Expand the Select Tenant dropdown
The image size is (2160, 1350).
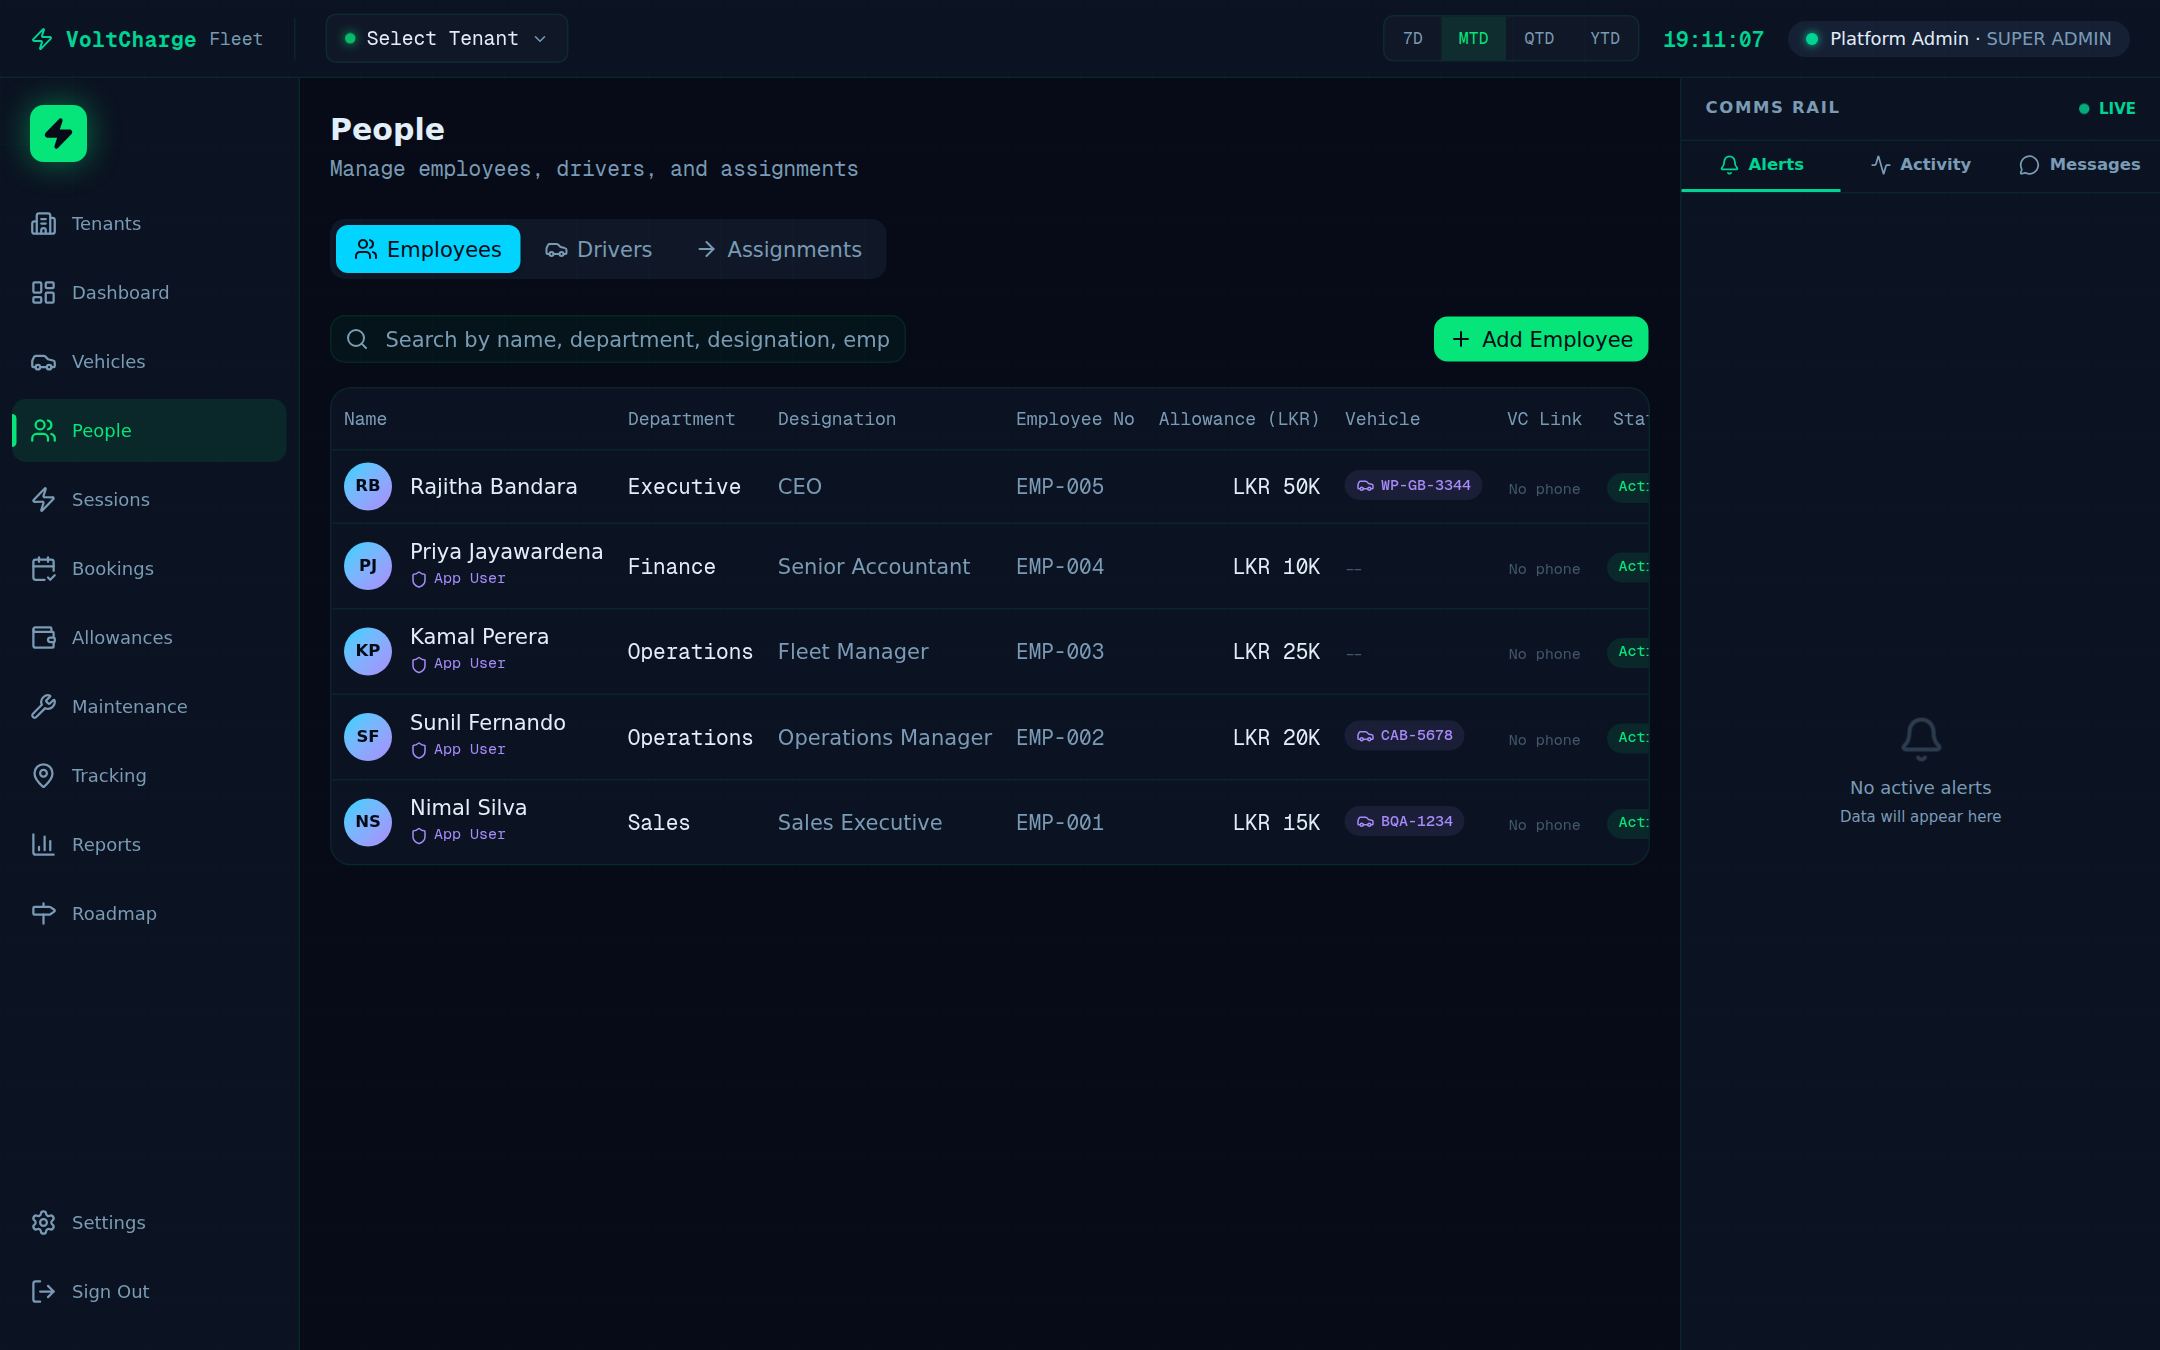click(x=446, y=39)
